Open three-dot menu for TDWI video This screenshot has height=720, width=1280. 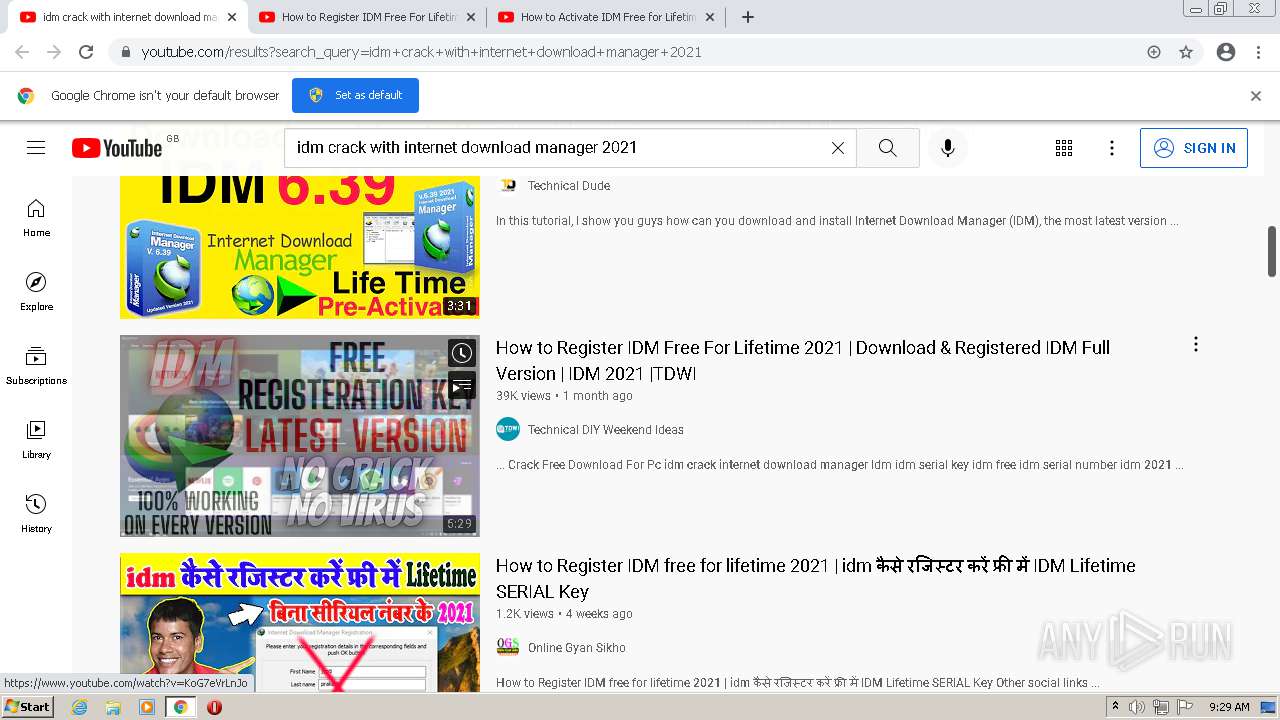(1195, 345)
